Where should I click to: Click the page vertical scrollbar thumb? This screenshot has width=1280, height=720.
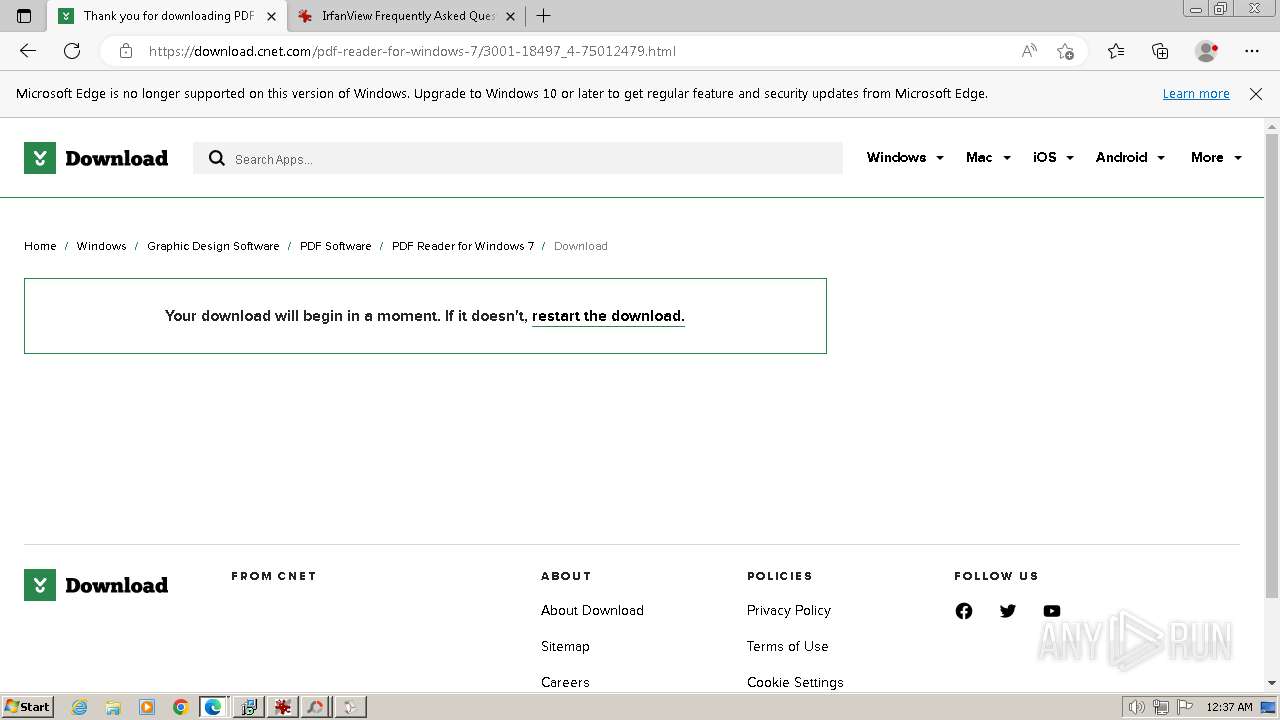[x=1272, y=365]
